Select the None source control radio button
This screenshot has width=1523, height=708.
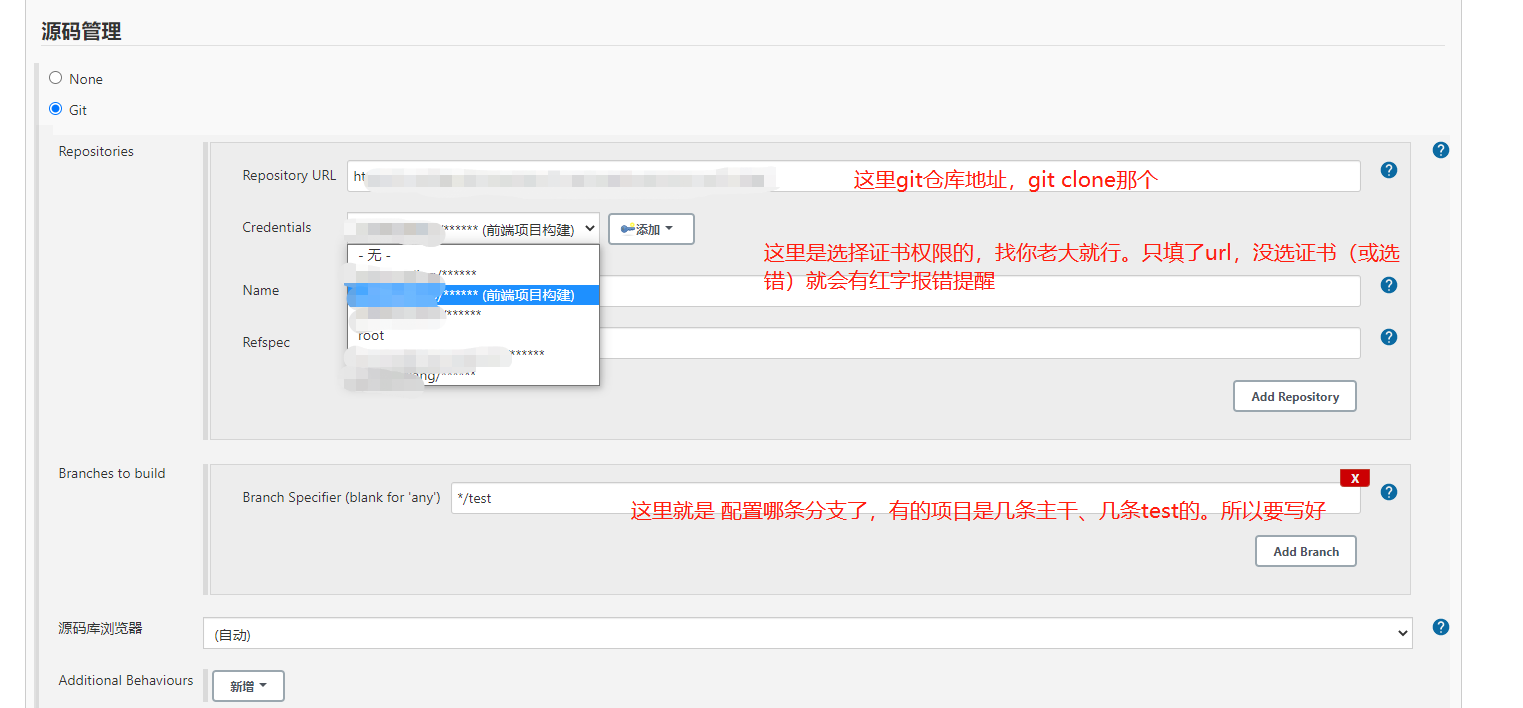click(x=55, y=78)
